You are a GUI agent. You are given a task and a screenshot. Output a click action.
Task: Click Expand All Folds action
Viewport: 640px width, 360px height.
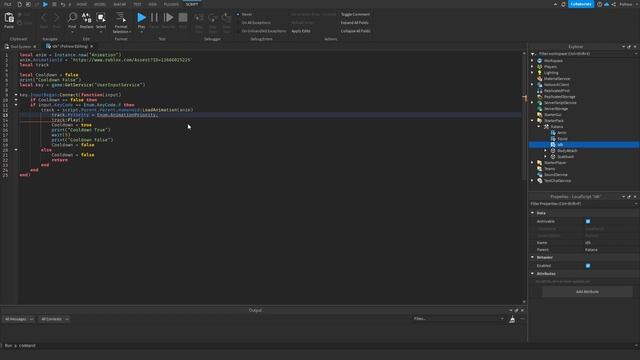[354, 23]
